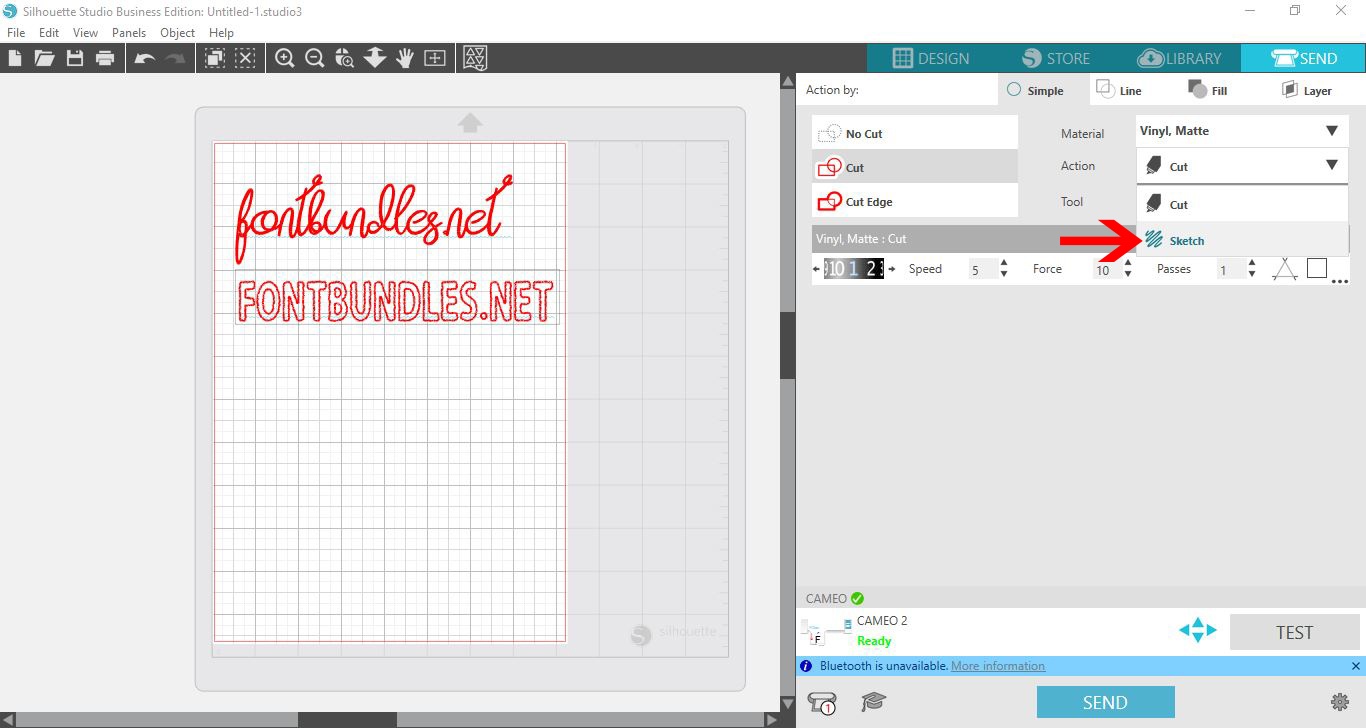Go to the STORE tab

coord(1054,58)
